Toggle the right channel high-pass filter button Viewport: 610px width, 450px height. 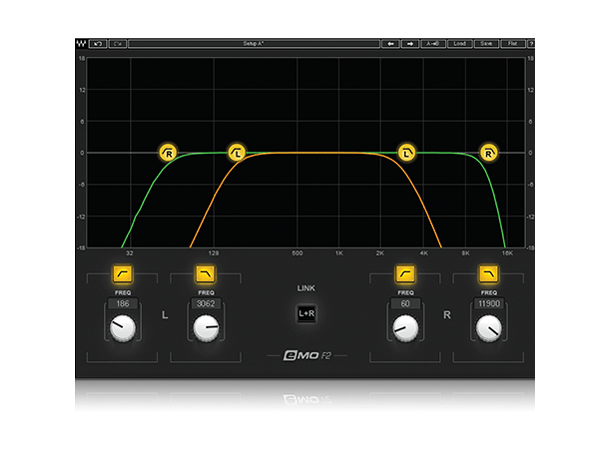[x=405, y=274]
